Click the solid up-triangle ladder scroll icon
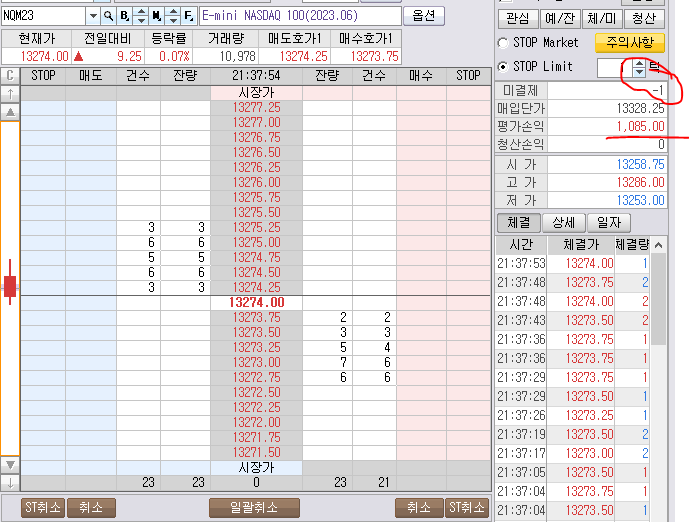This screenshot has width=689, height=522. tap(11, 112)
